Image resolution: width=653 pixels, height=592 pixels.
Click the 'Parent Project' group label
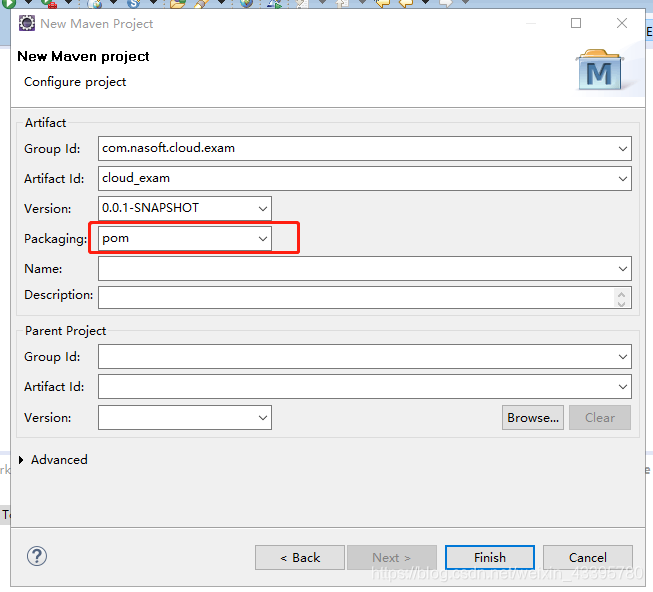click(65, 331)
